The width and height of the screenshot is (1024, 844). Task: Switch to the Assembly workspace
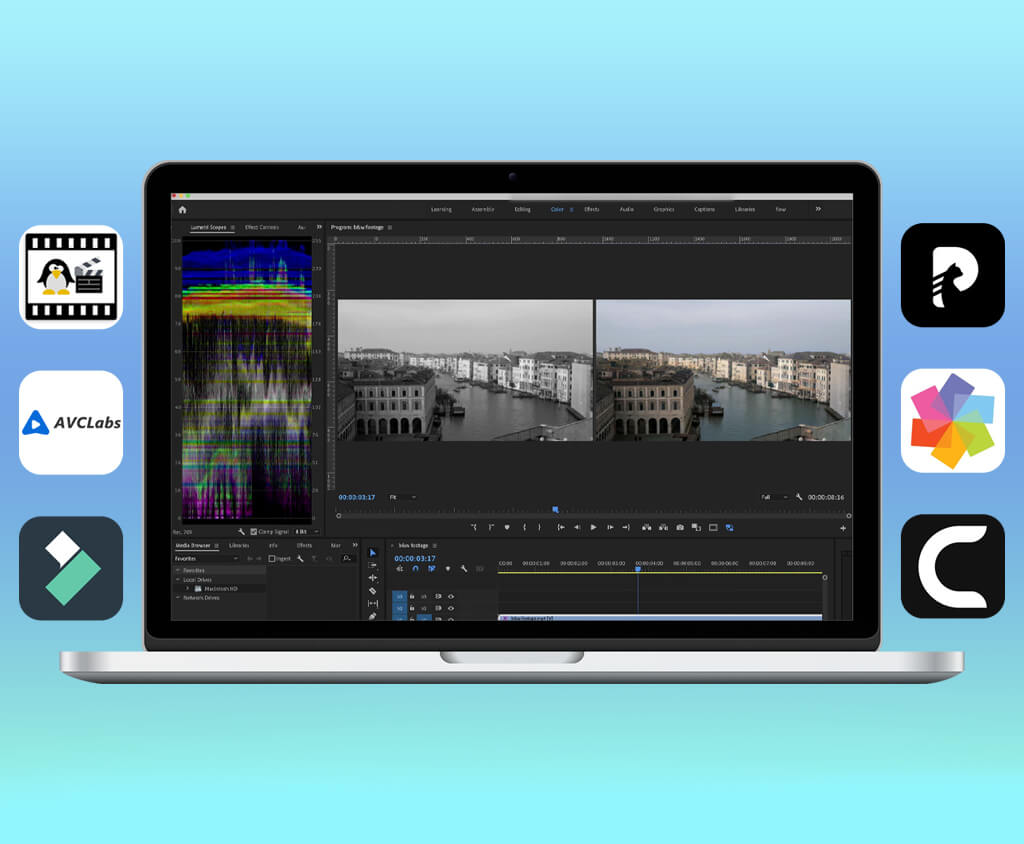click(x=483, y=210)
